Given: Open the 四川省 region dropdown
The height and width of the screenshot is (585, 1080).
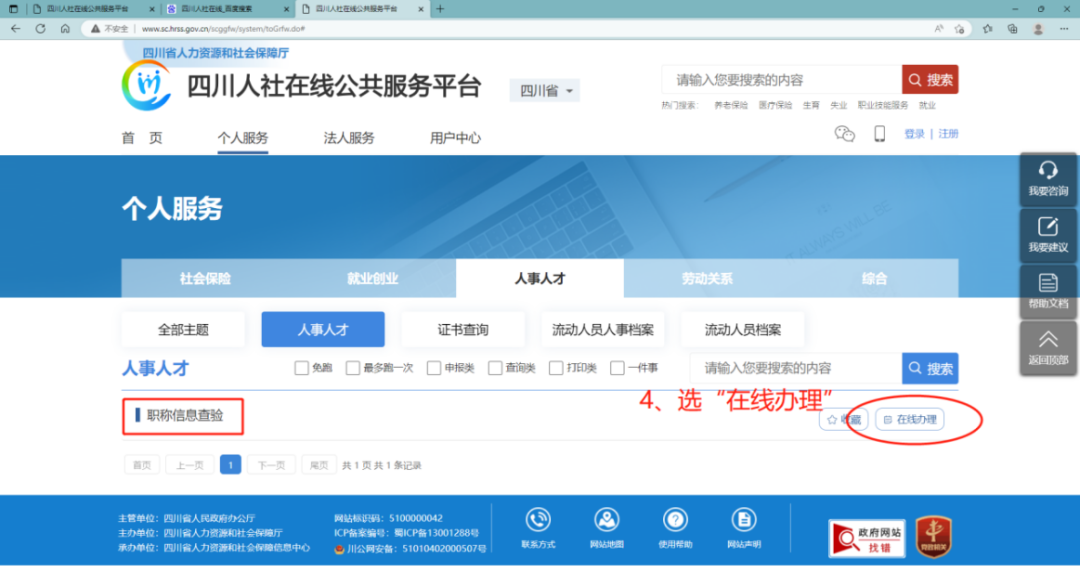Looking at the screenshot, I should point(544,90).
